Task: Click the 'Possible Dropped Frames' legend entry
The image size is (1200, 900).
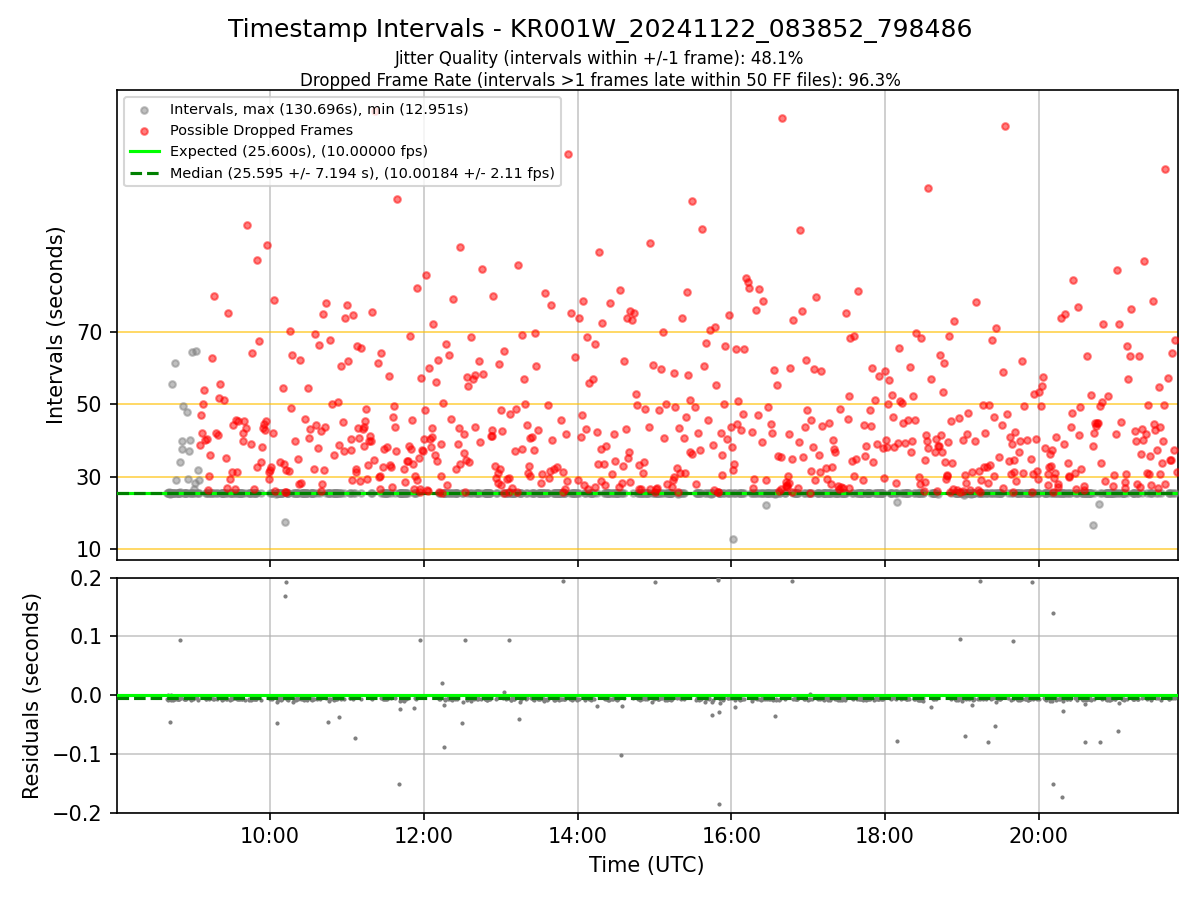Action: (x=261, y=130)
